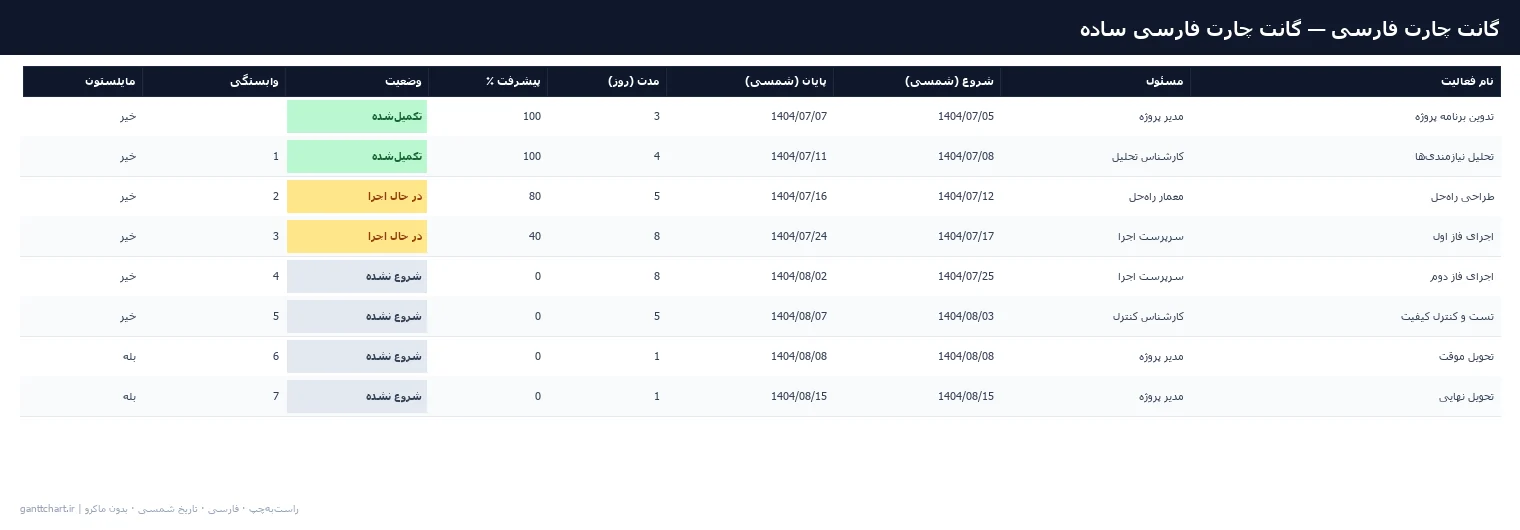Select the وضعیت column header

pos(357,81)
